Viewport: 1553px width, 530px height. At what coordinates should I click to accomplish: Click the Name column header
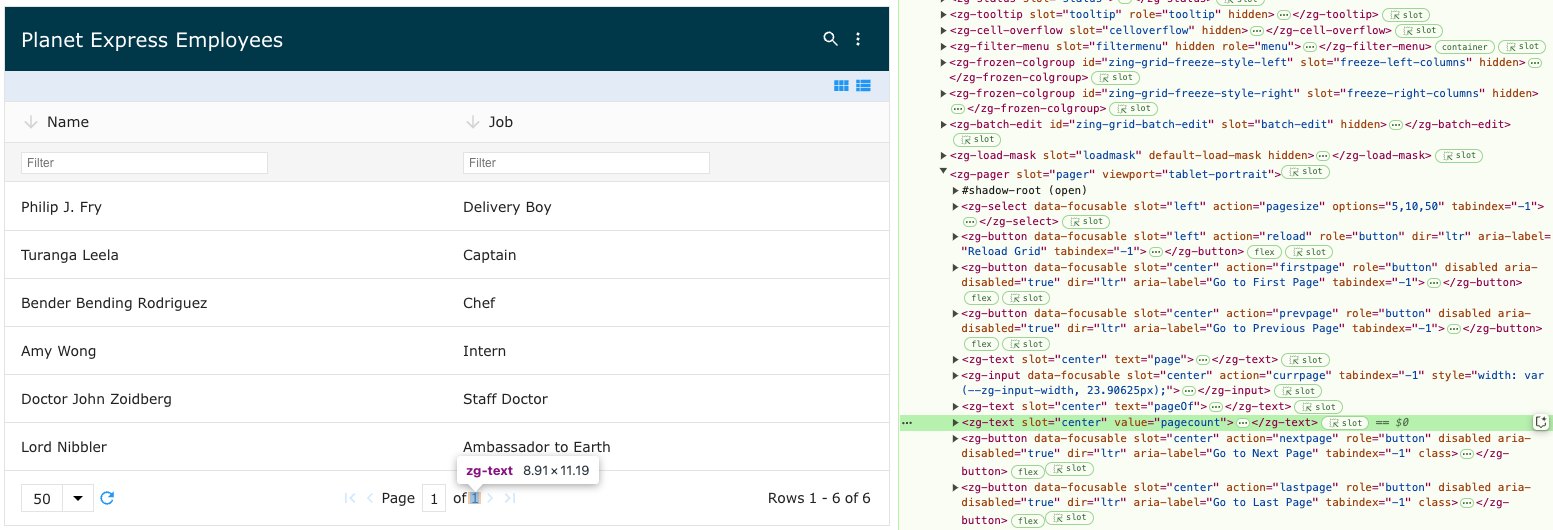point(226,122)
